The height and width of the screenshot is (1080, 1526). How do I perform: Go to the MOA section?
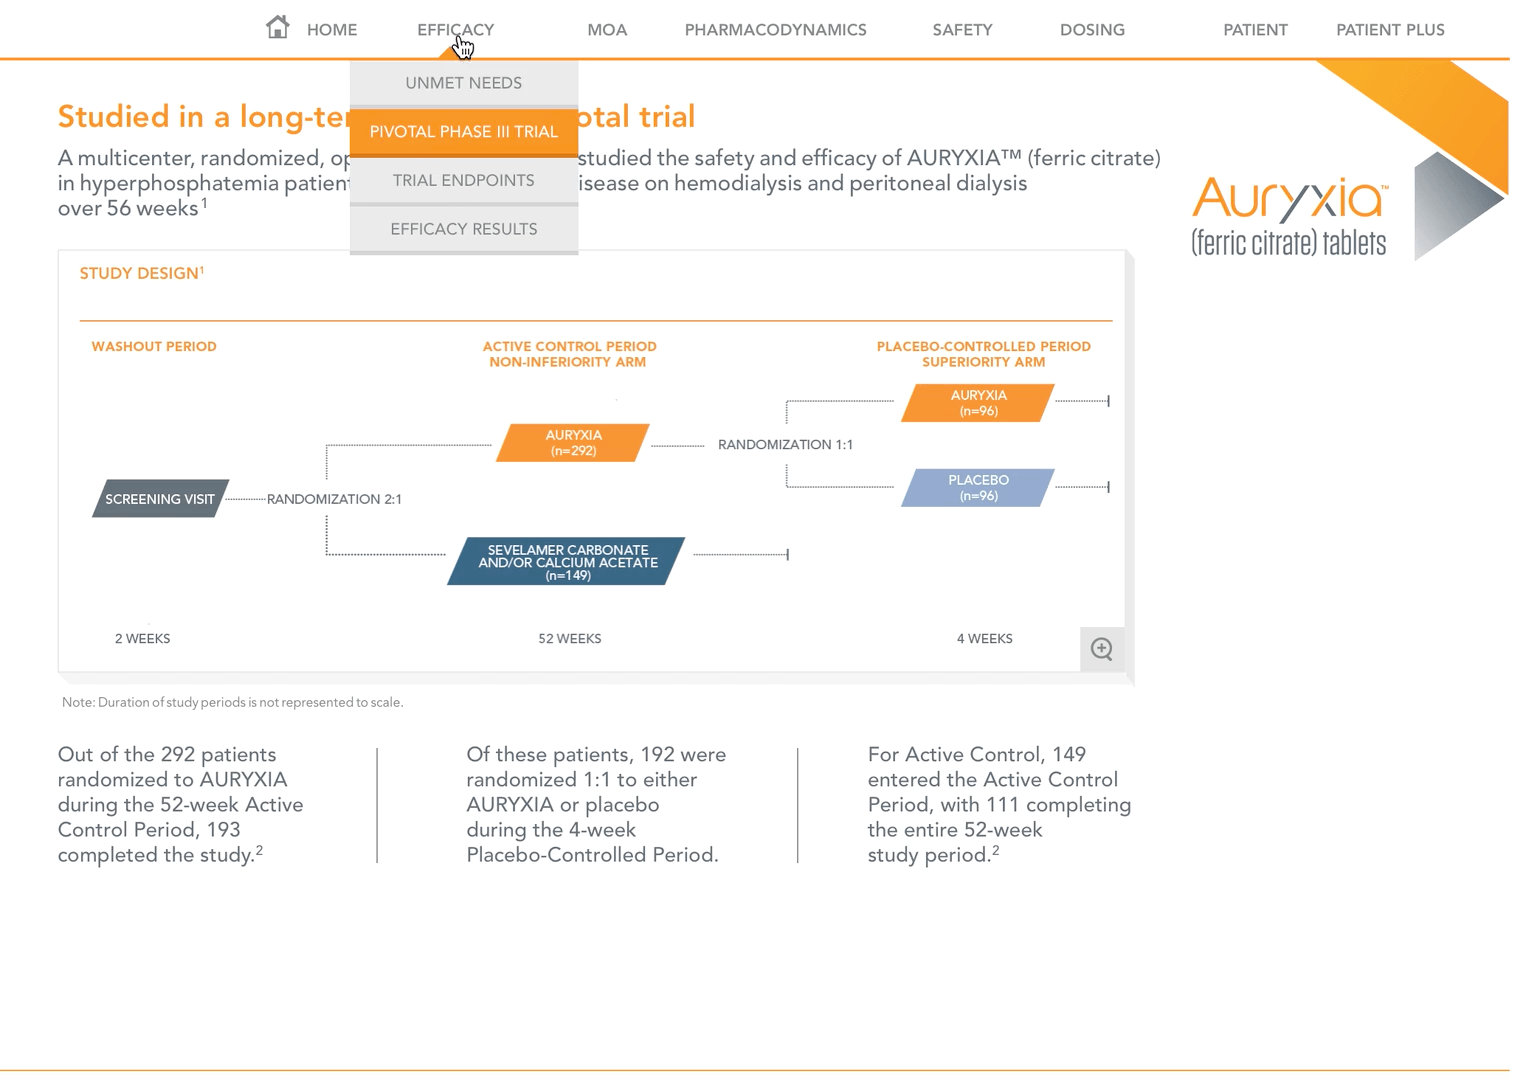(607, 30)
